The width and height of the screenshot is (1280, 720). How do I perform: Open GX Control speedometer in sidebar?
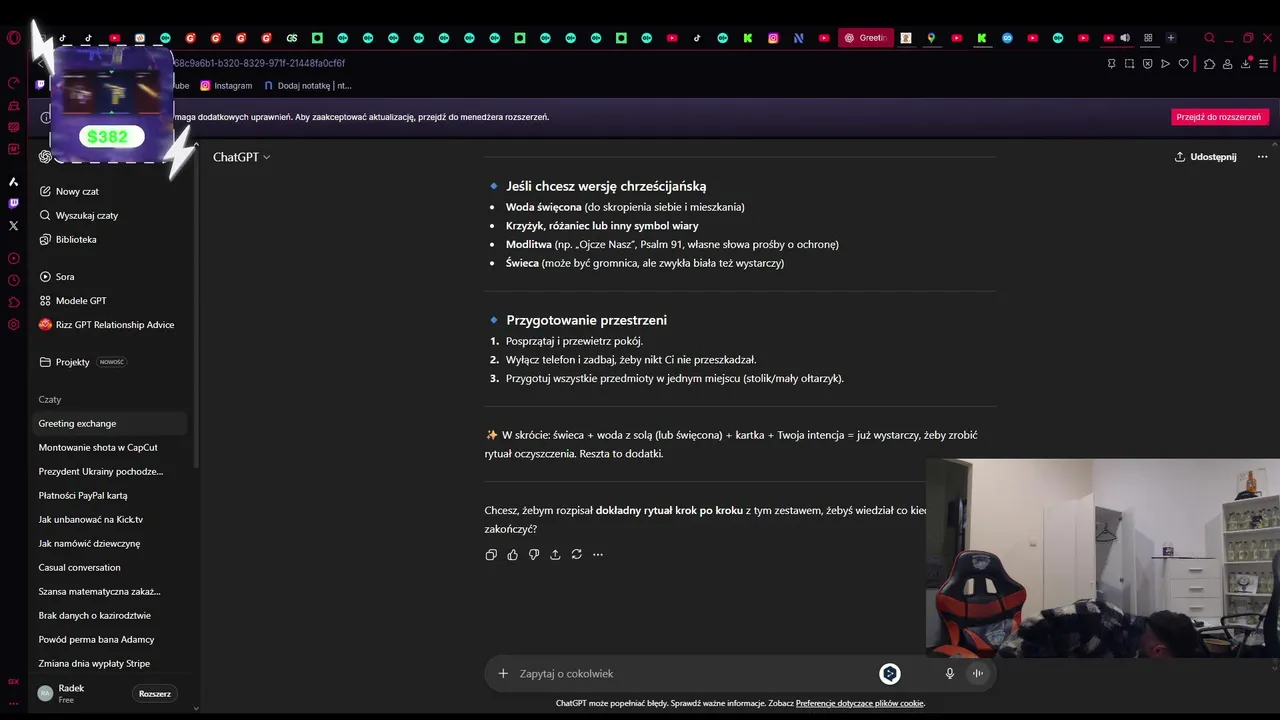(x=13, y=83)
